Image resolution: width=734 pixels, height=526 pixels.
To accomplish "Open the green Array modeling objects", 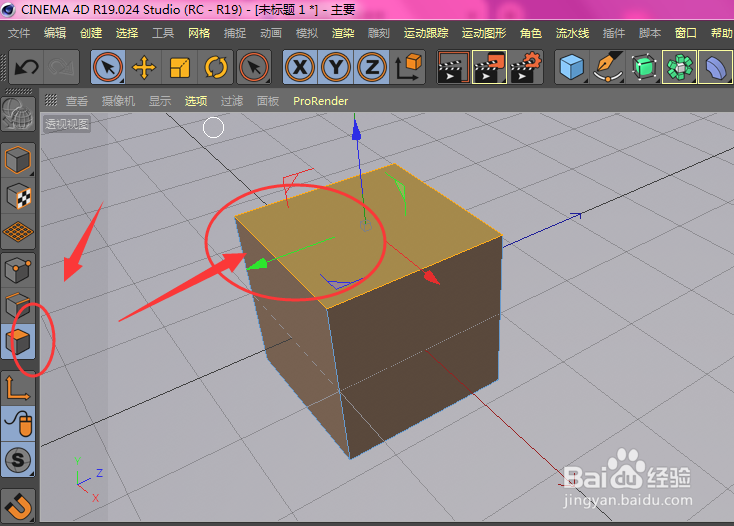I will click(679, 68).
